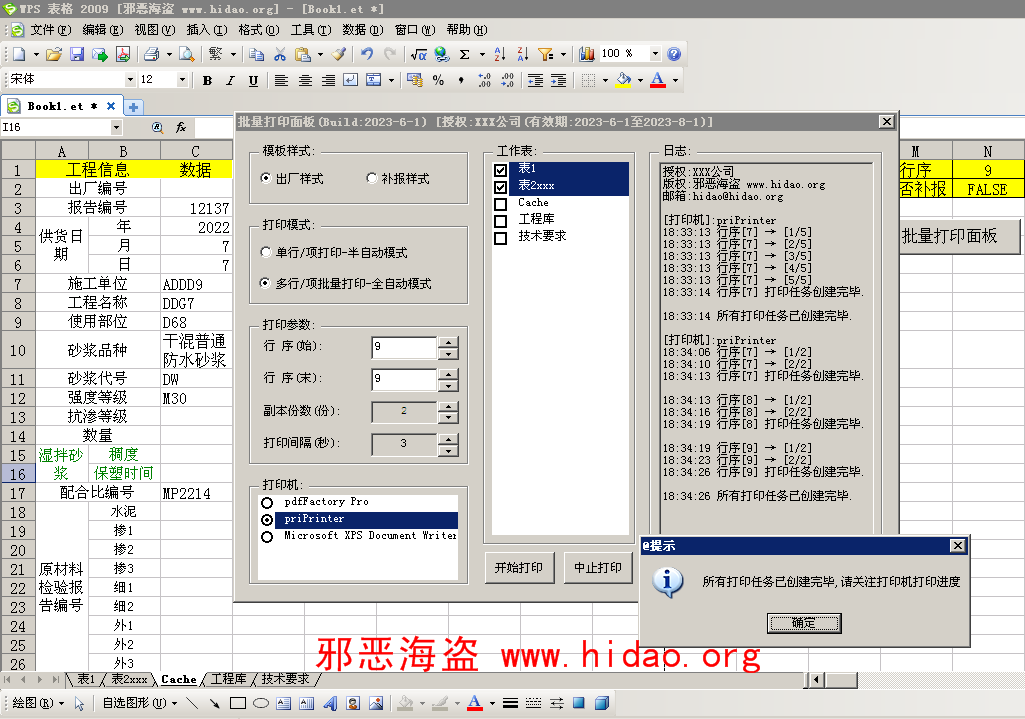Uncheck the 表2xxx worksheet checkbox

(x=500, y=187)
